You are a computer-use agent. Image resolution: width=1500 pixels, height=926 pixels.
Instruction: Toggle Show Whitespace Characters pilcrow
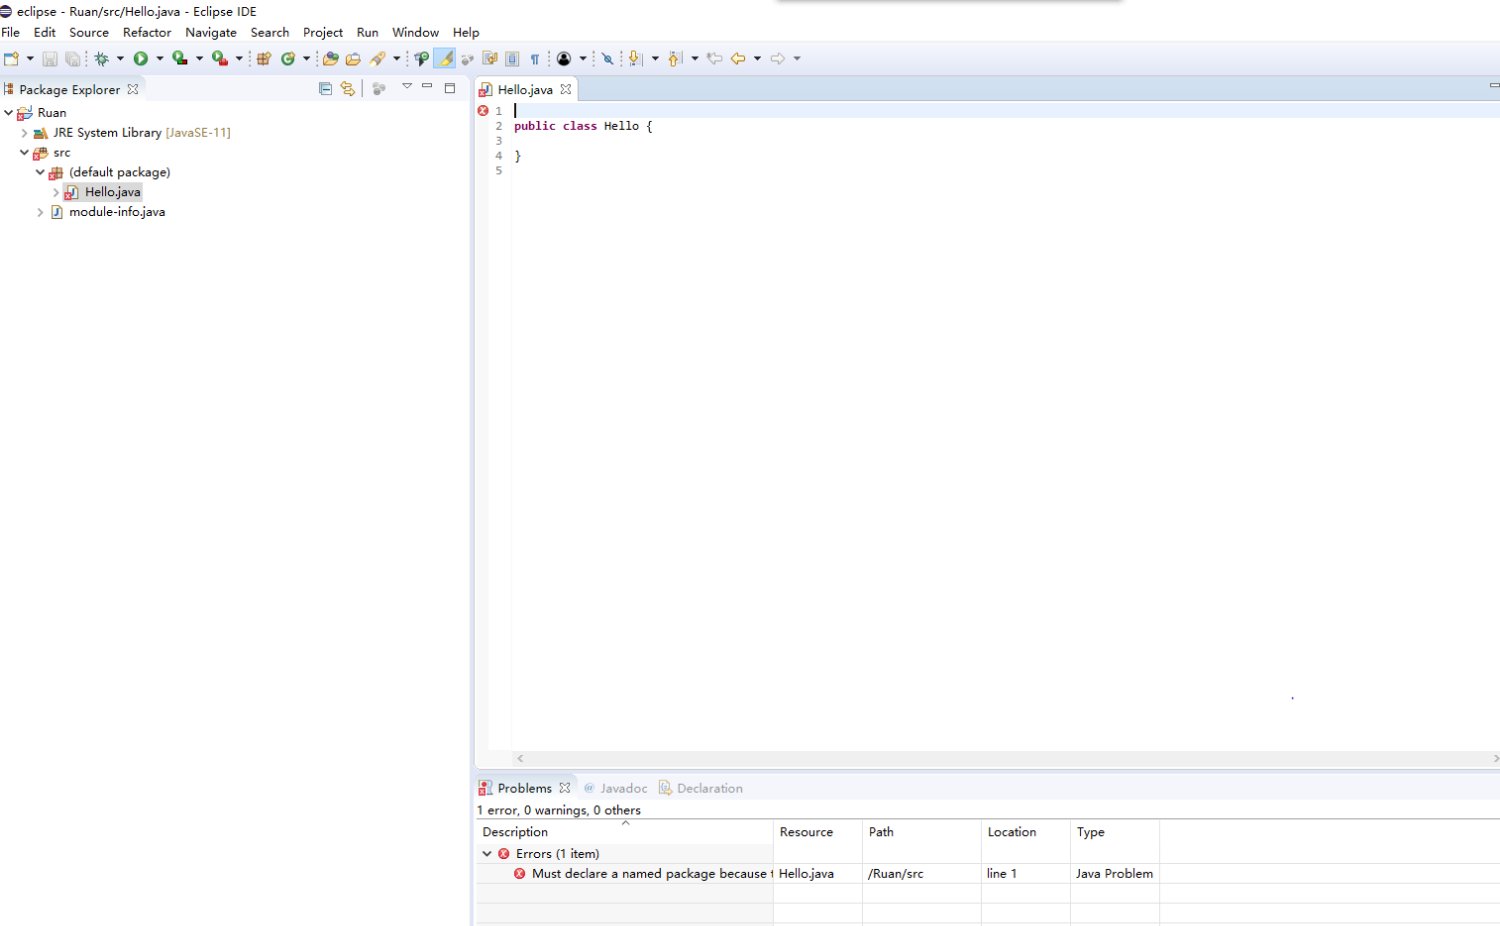tap(535, 59)
